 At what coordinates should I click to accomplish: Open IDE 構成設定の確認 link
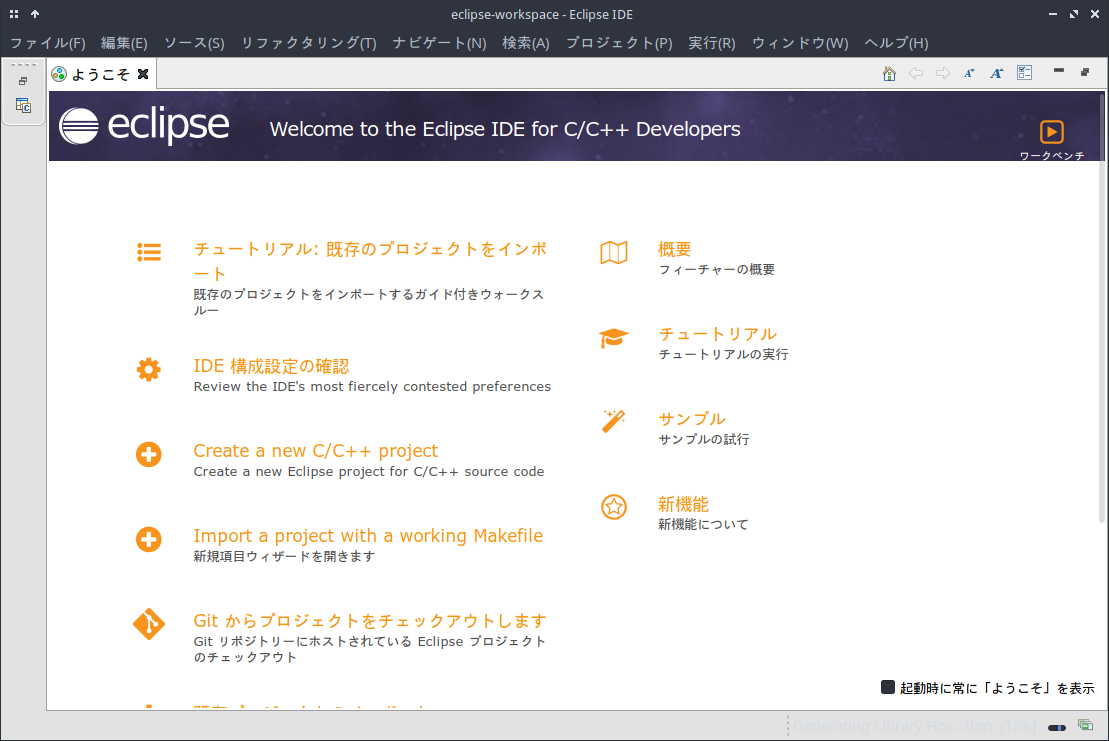pyautogui.click(x=272, y=366)
